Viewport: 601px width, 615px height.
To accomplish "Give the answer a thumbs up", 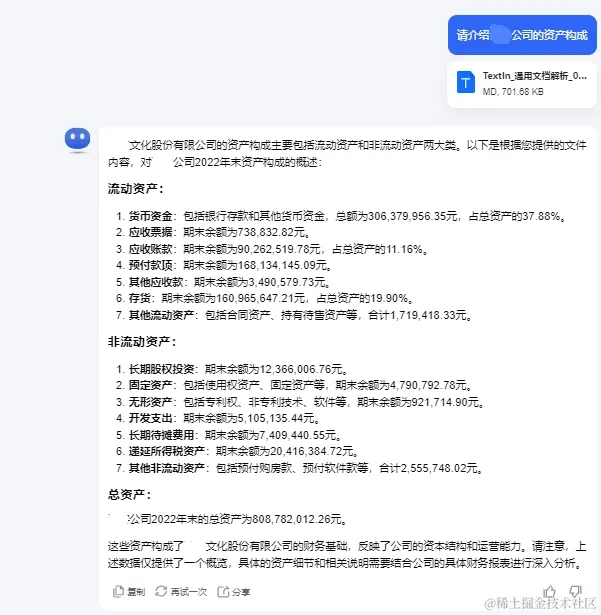I will click(x=550, y=591).
